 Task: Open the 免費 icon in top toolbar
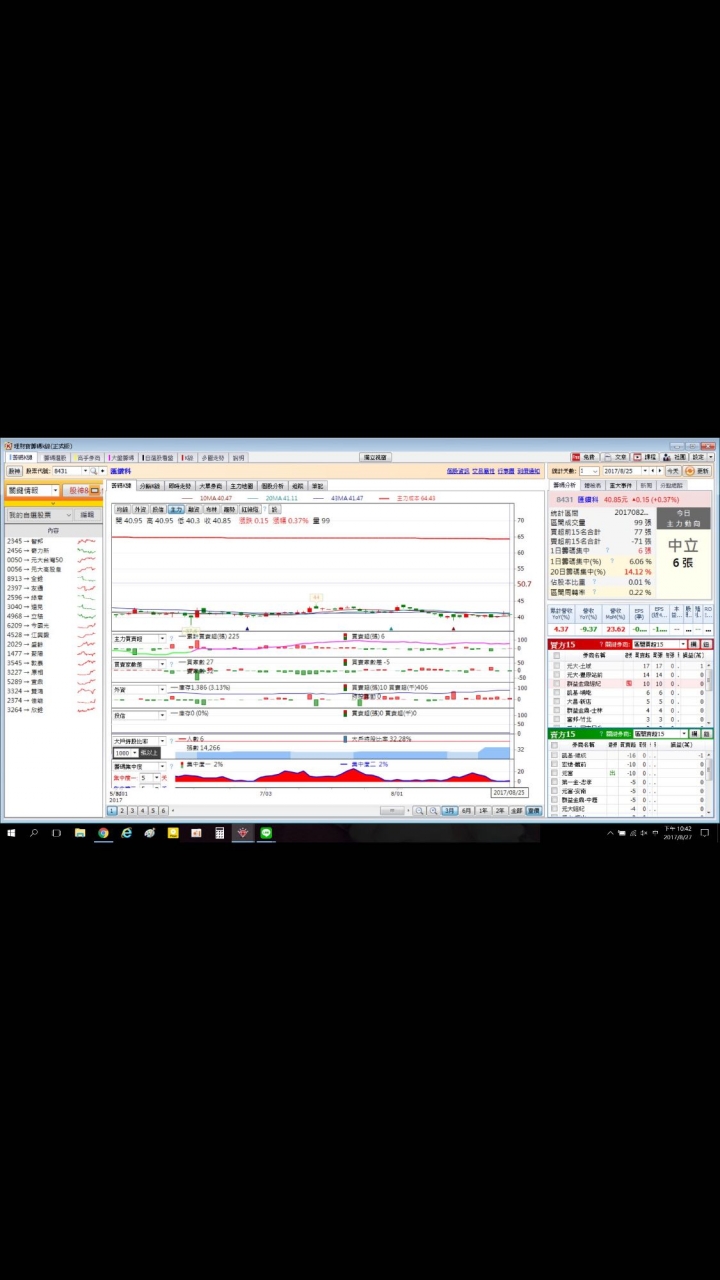point(585,457)
